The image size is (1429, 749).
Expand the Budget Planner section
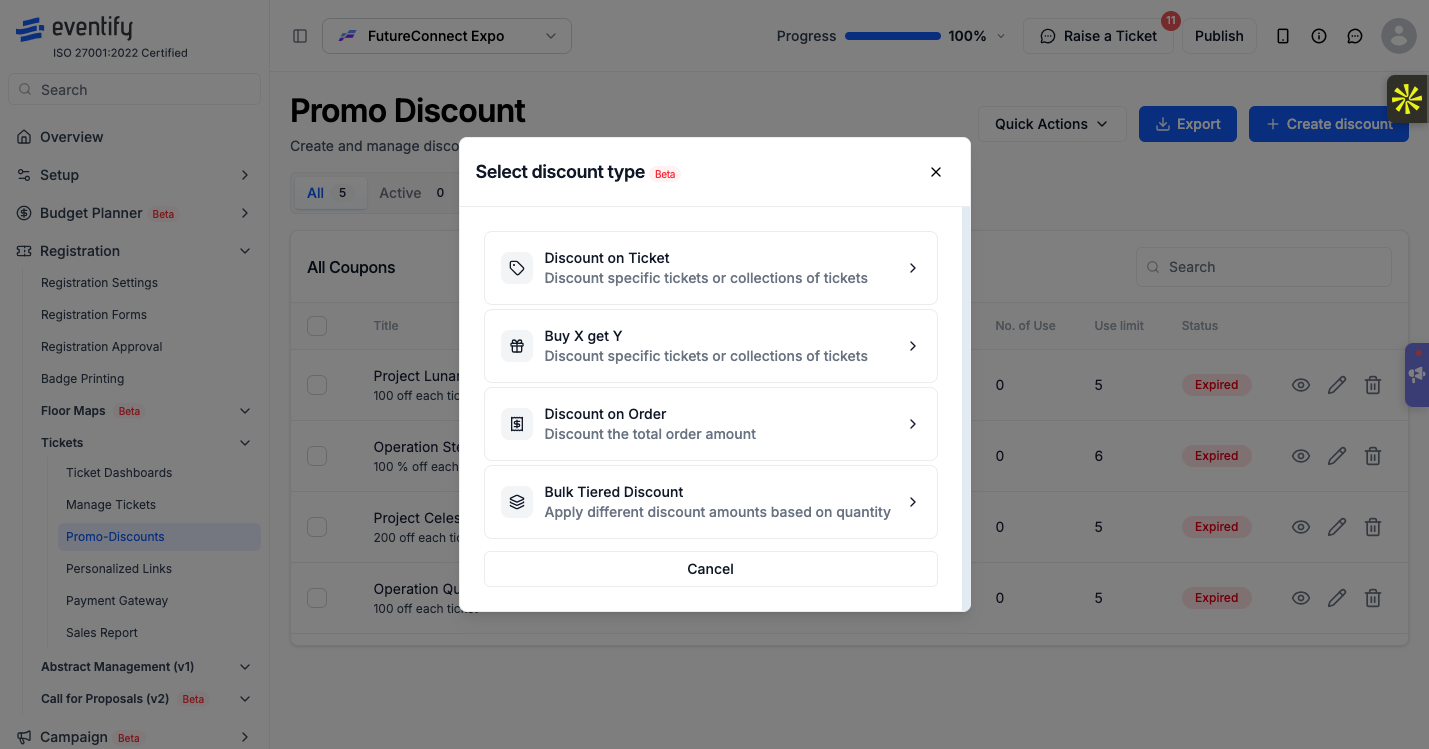(x=245, y=213)
